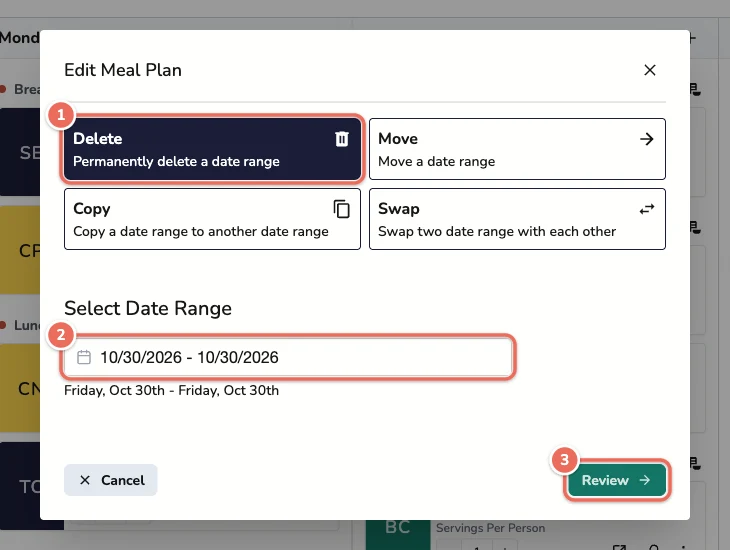Click the trash icon on Delete card
Image resolution: width=730 pixels, height=550 pixels.
point(342,139)
